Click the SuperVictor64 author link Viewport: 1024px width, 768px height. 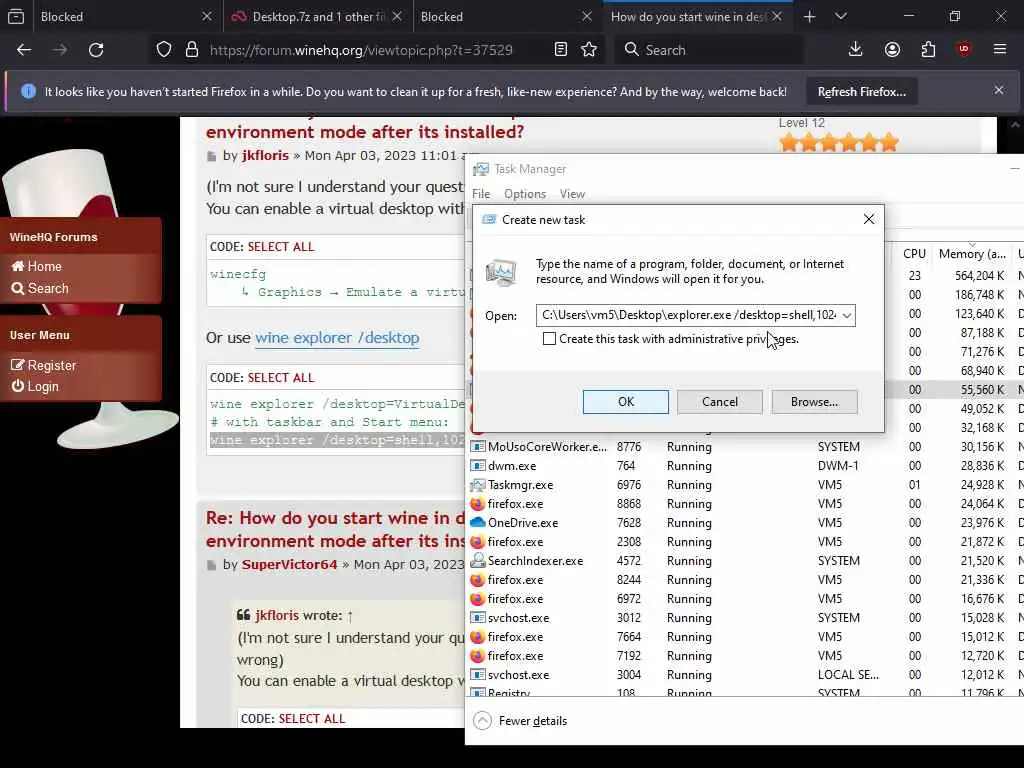[x=289, y=564]
